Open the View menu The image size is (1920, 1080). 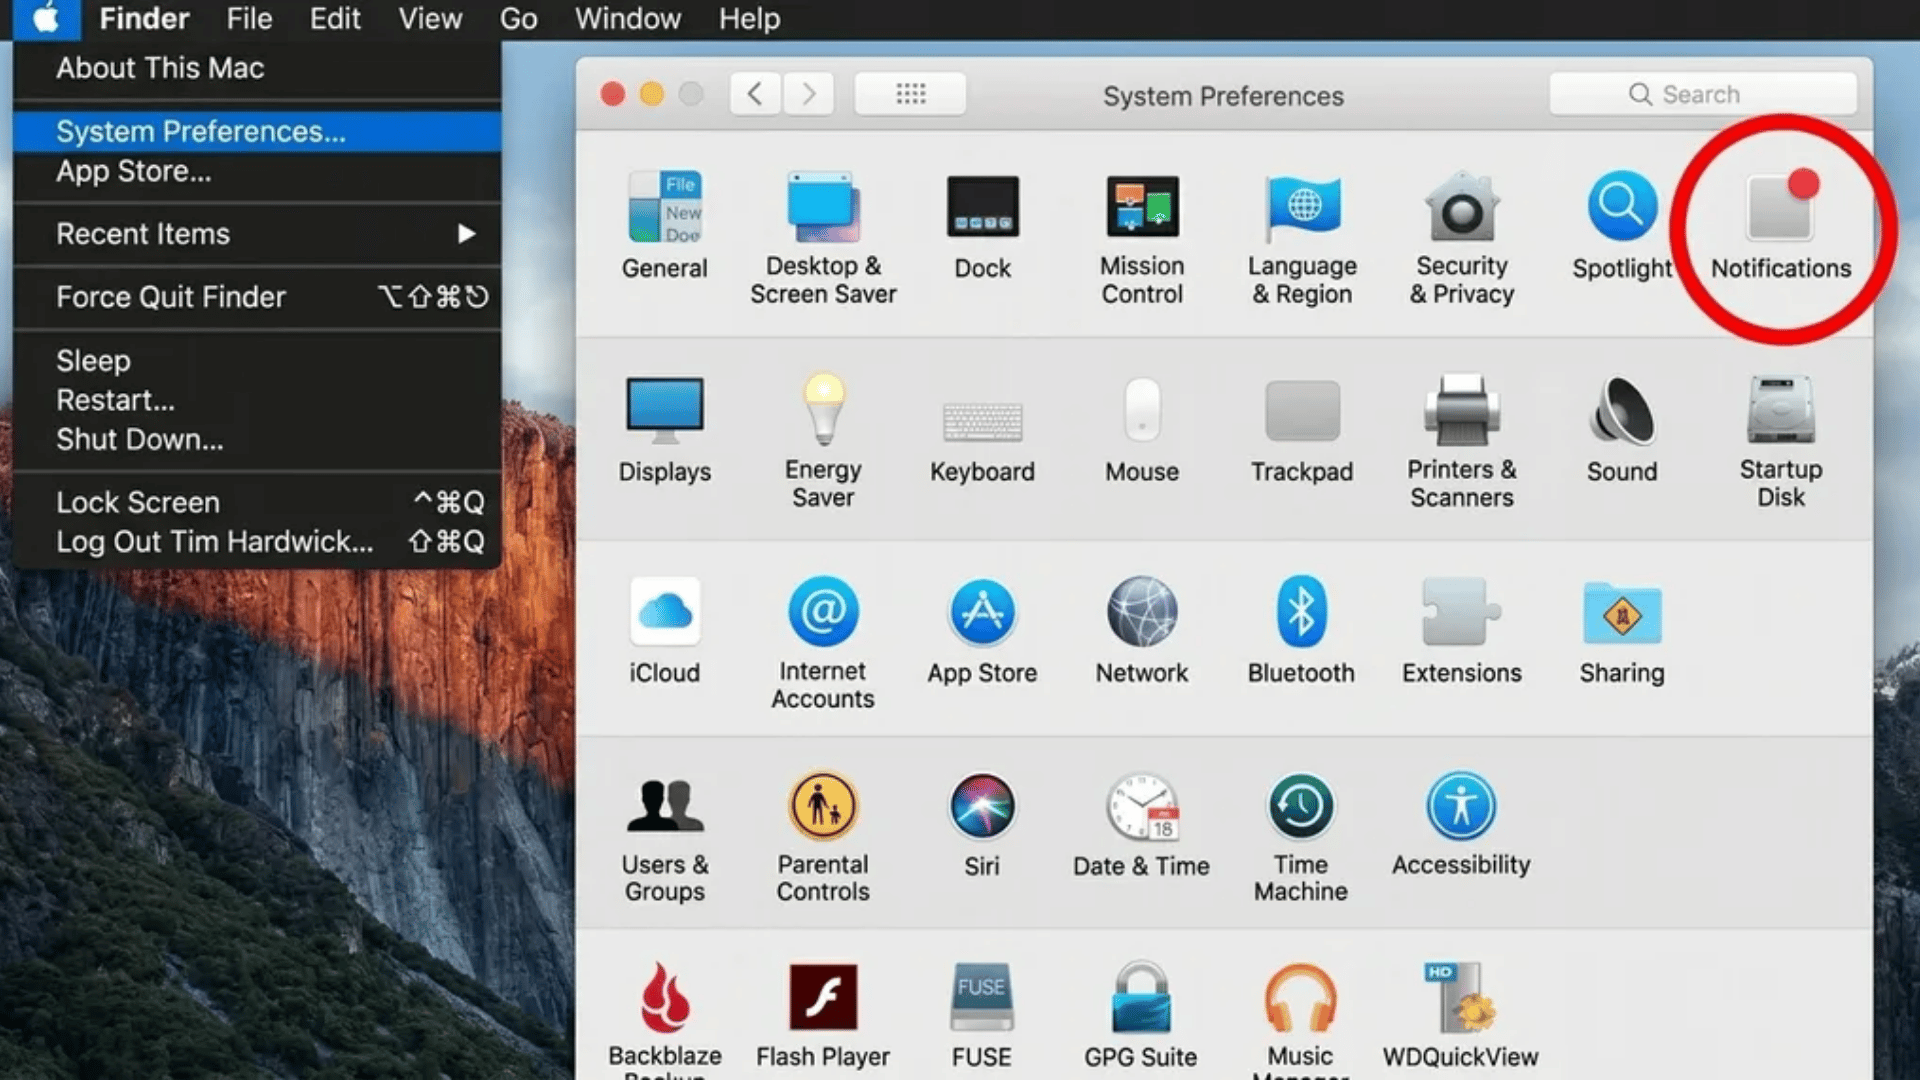pyautogui.click(x=430, y=19)
